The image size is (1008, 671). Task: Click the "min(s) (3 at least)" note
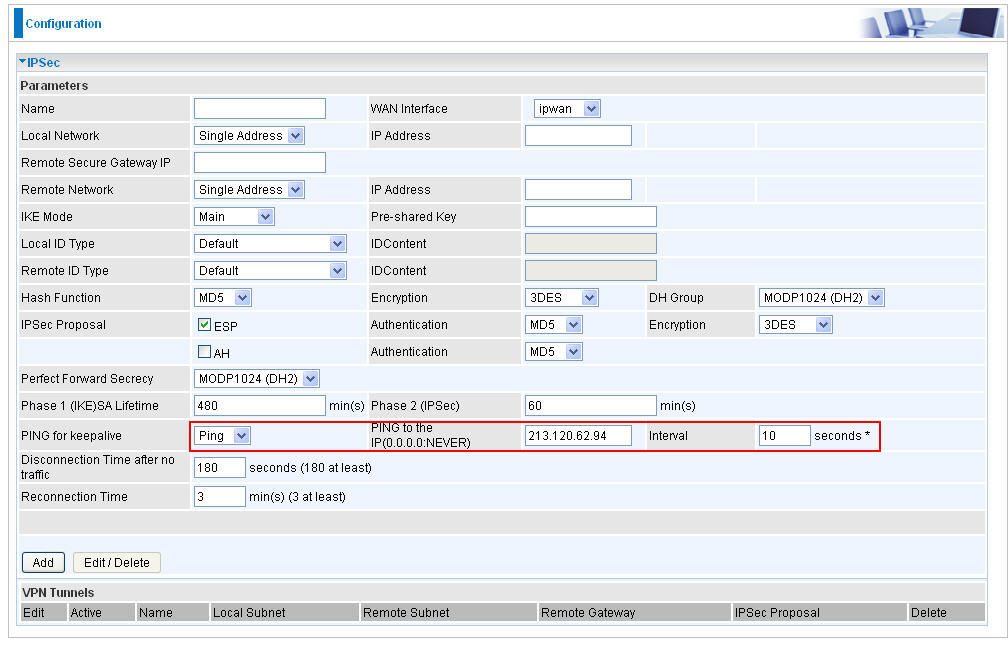(297, 496)
